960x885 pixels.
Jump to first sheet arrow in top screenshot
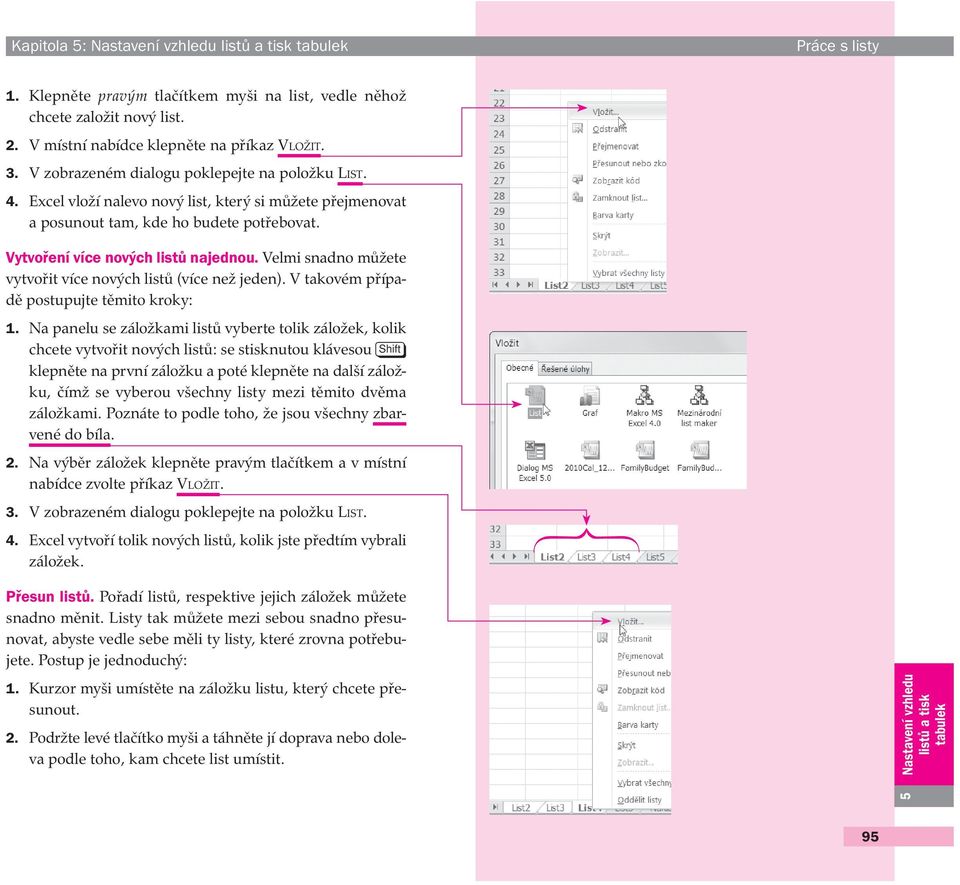(495, 285)
